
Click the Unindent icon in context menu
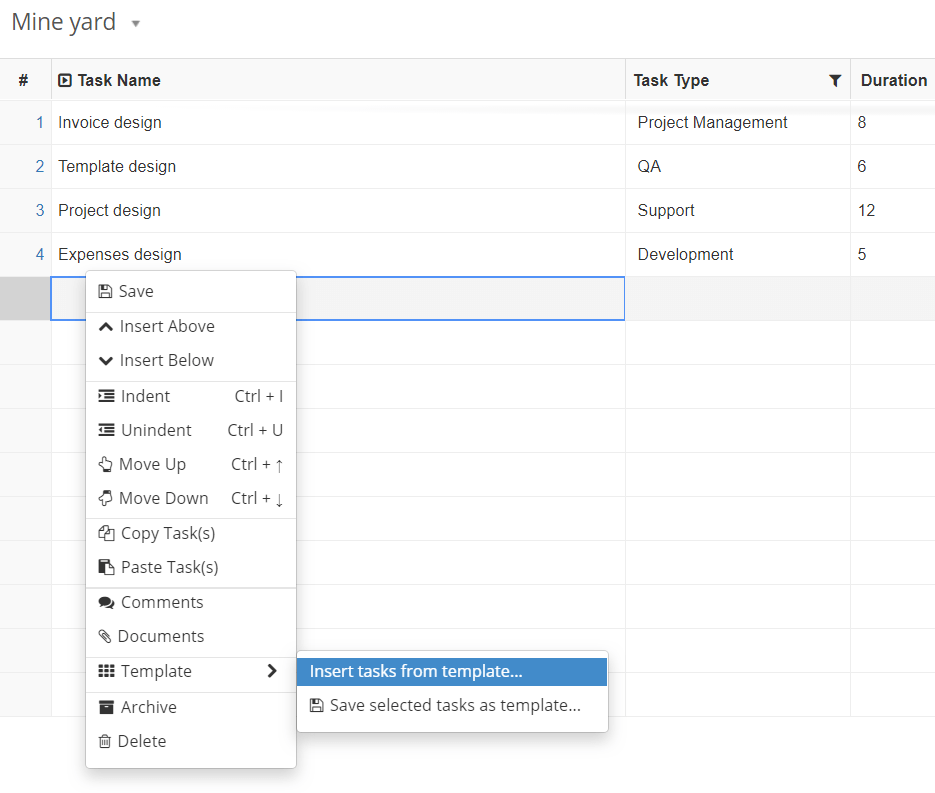coord(106,430)
